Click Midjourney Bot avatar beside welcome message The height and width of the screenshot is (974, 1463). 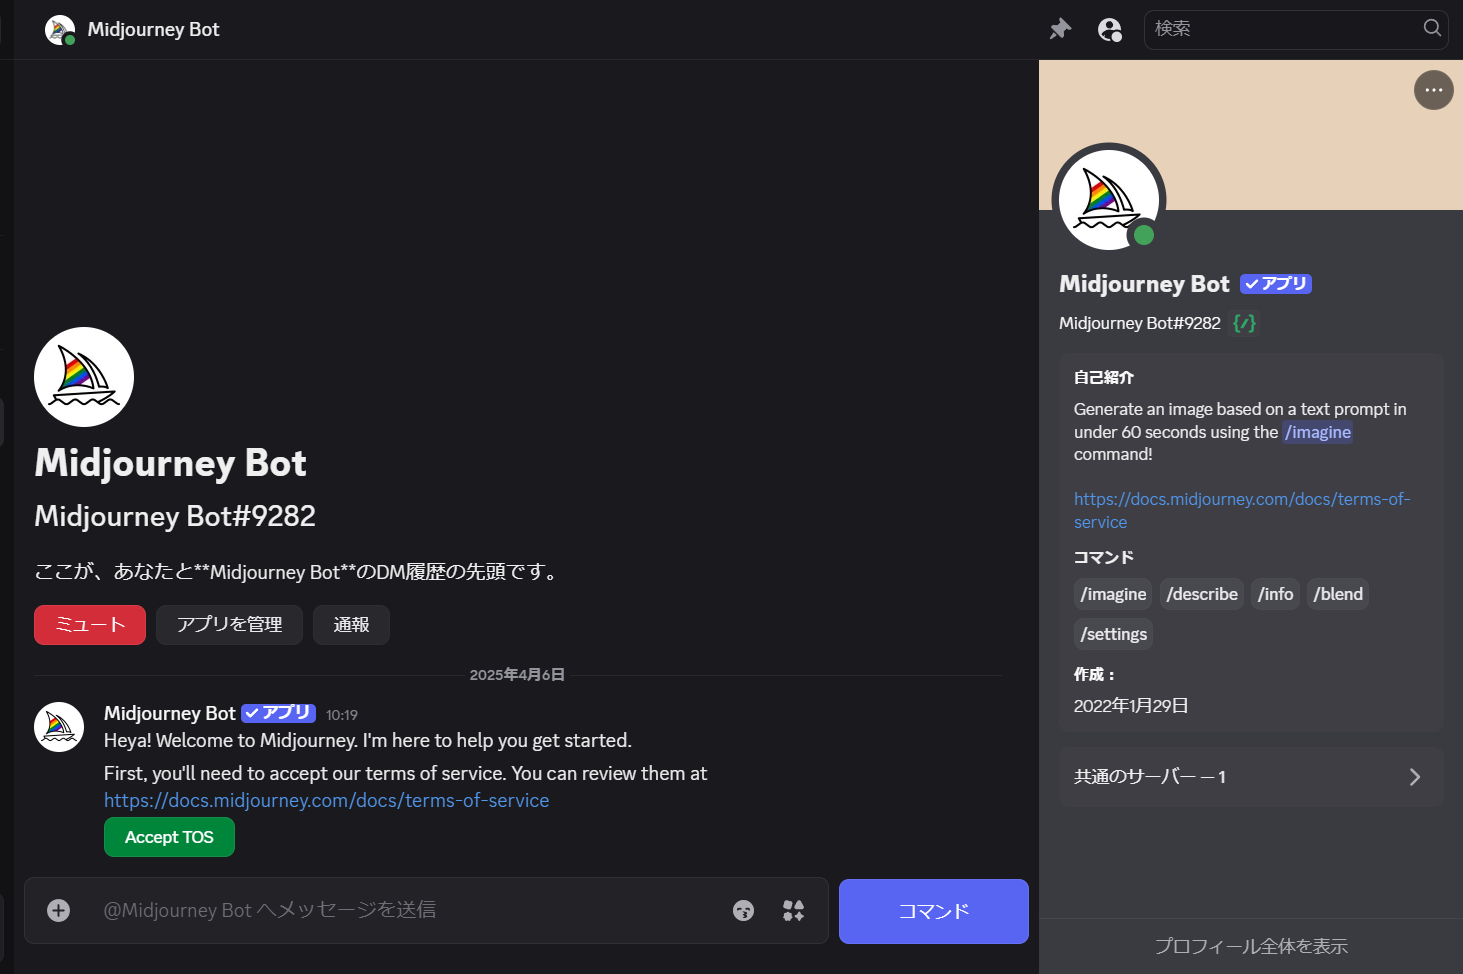tap(59, 727)
